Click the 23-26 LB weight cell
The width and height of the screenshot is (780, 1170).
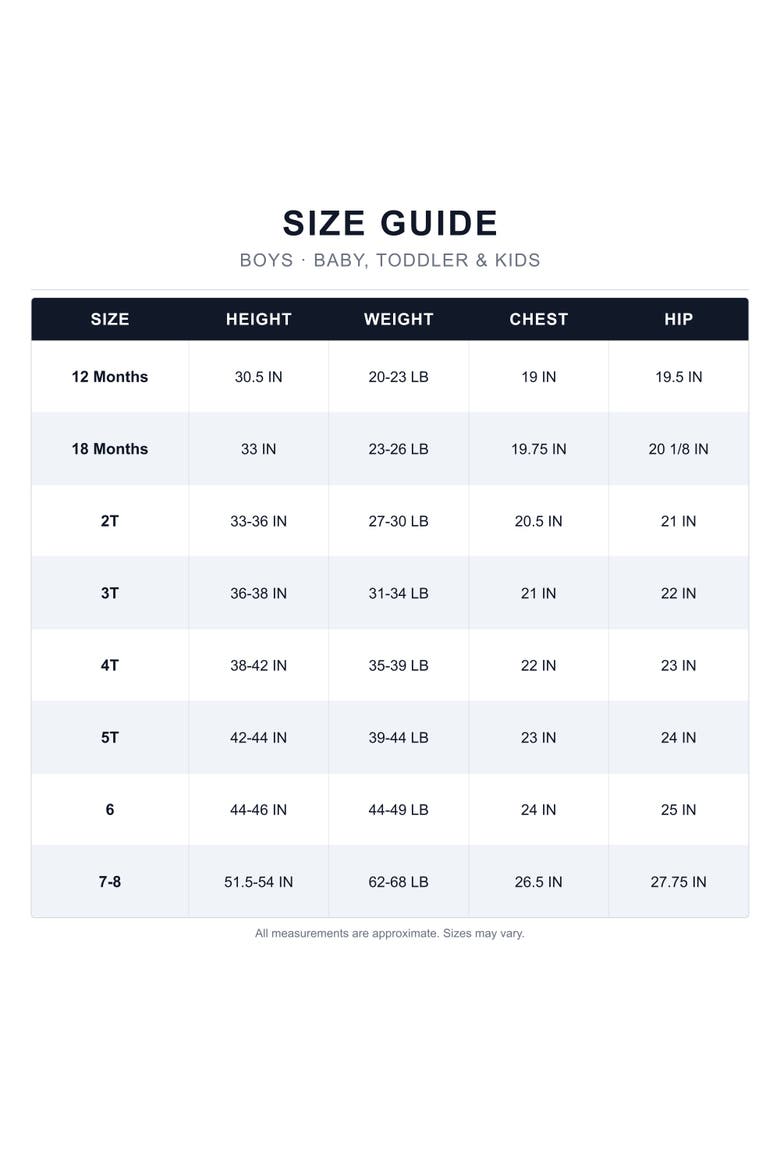pos(399,449)
